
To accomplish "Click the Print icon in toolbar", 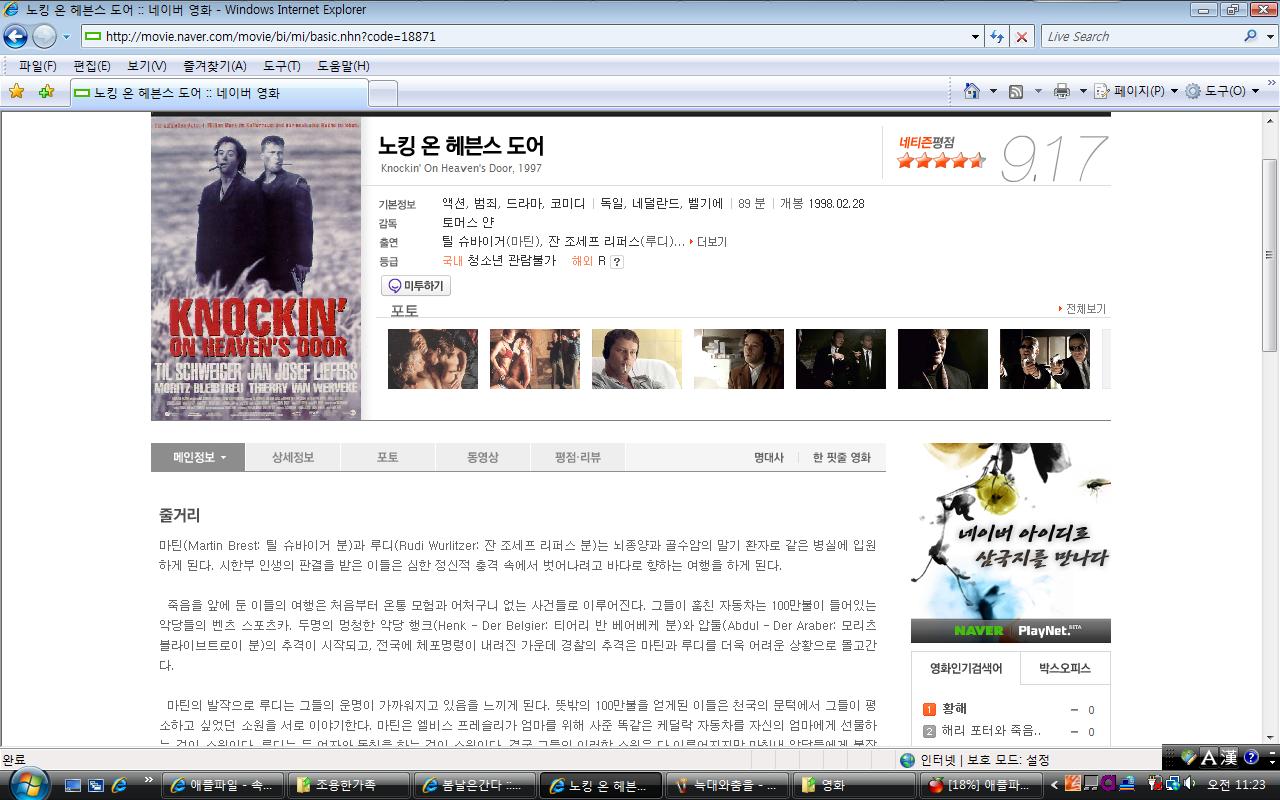I will [1061, 91].
